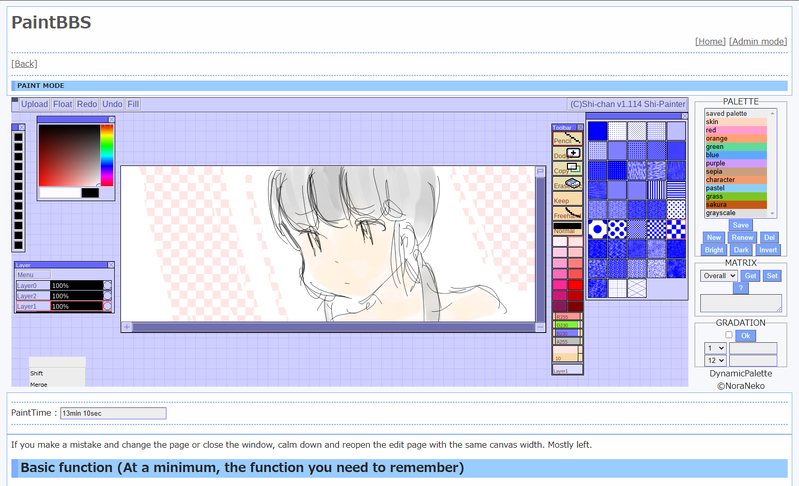Image resolution: width=799 pixels, height=486 pixels.
Task: Open the Layer panel Menu button
Action: coord(33,275)
